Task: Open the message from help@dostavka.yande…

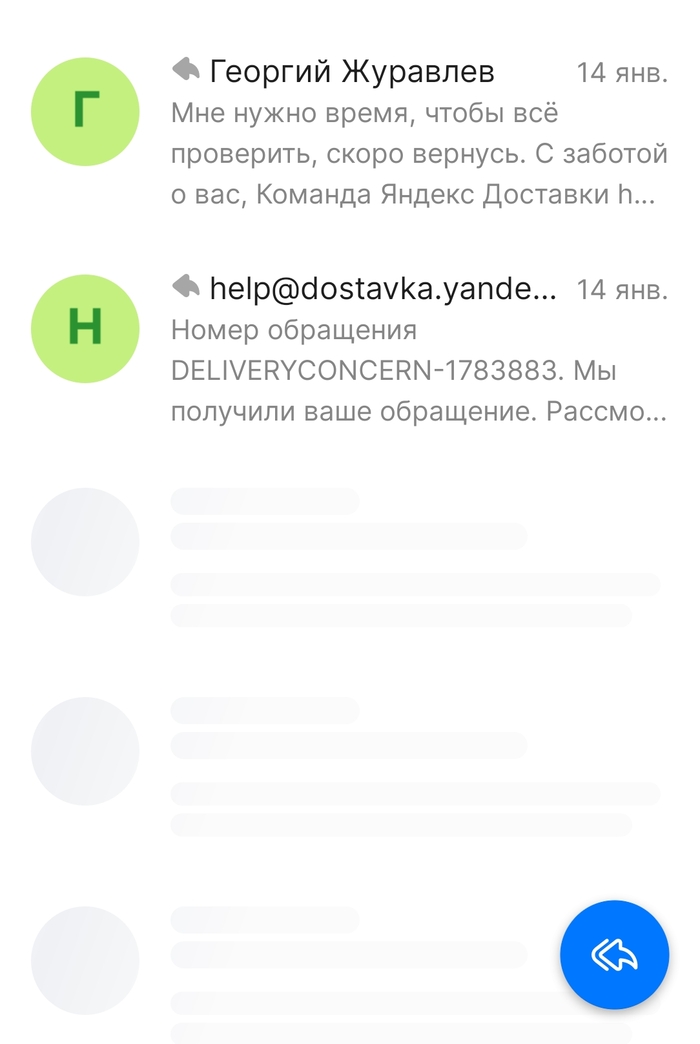Action: coord(350,350)
